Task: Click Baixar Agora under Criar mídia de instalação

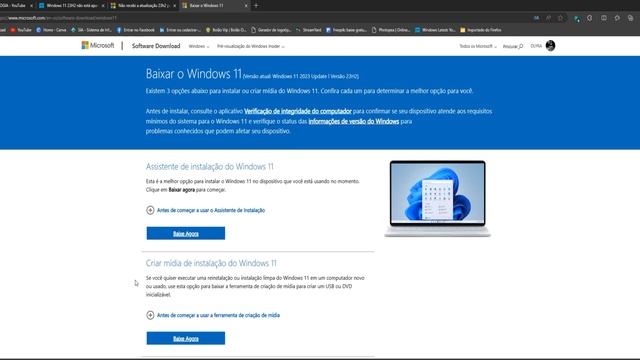Action: point(186,338)
